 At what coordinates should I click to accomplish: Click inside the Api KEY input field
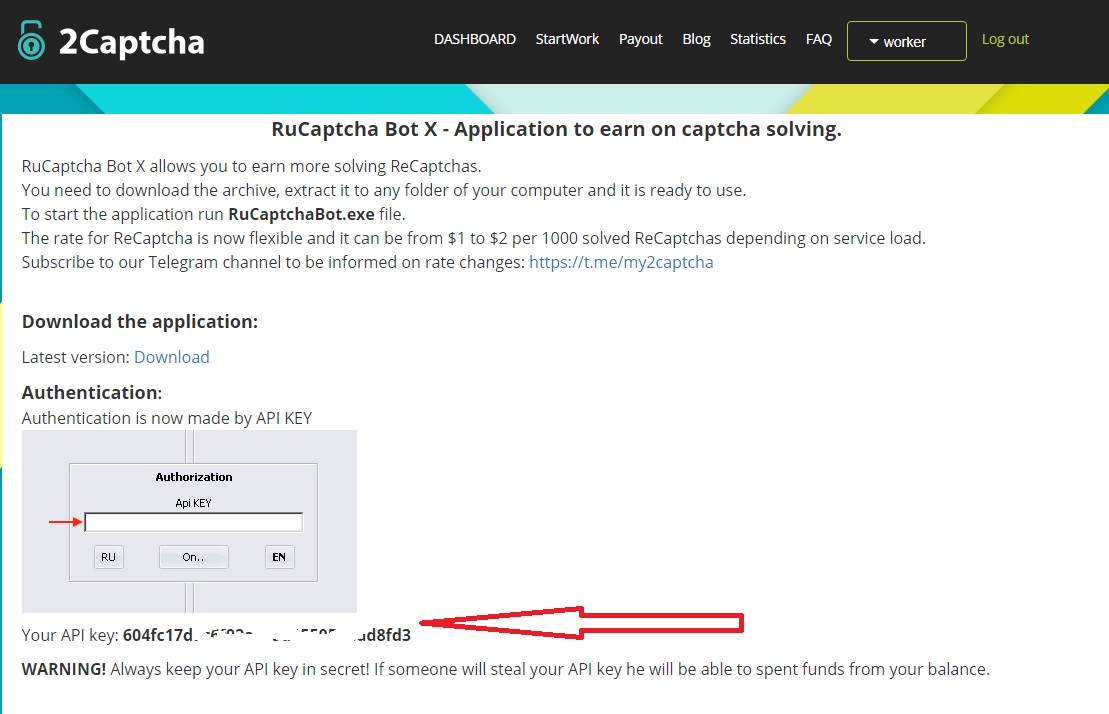tap(193, 521)
